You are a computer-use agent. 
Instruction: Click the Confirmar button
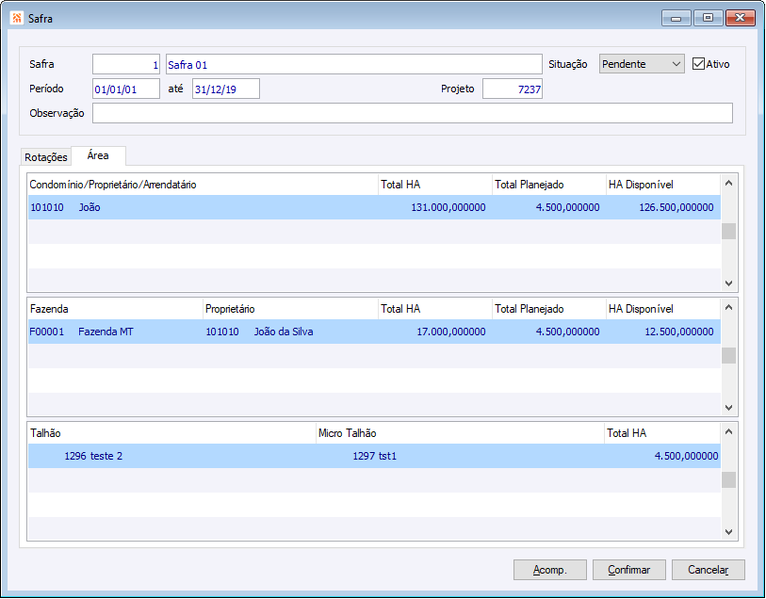629,570
